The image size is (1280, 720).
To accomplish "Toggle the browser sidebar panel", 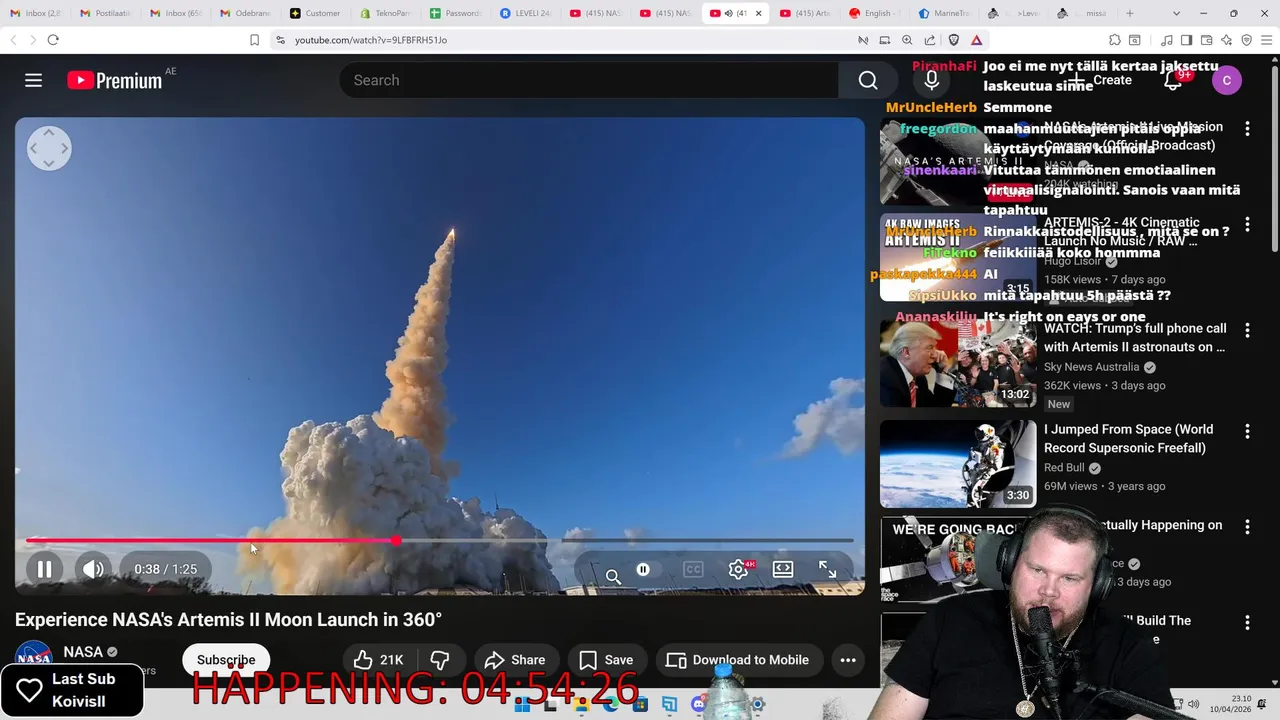I will click(x=1186, y=40).
